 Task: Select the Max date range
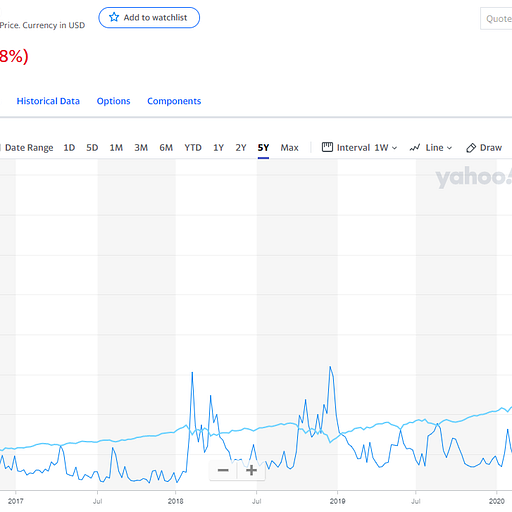pyautogui.click(x=289, y=148)
